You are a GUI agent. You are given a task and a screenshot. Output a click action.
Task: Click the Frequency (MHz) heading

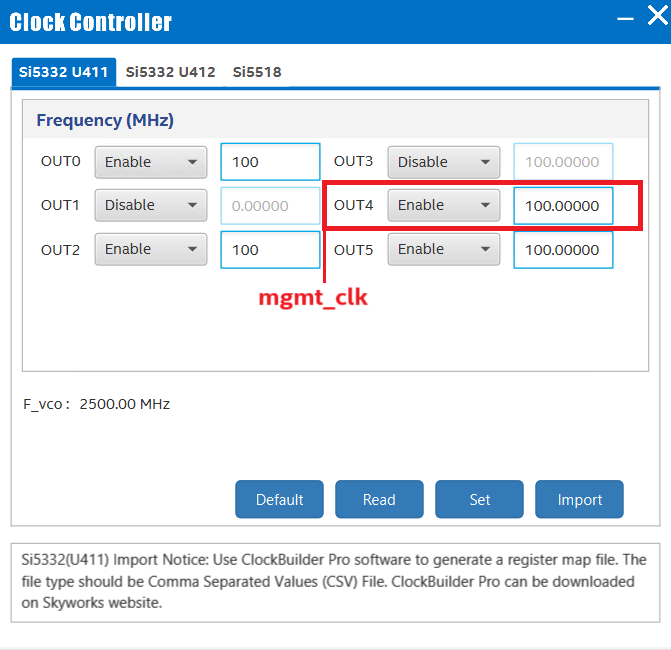point(105,120)
